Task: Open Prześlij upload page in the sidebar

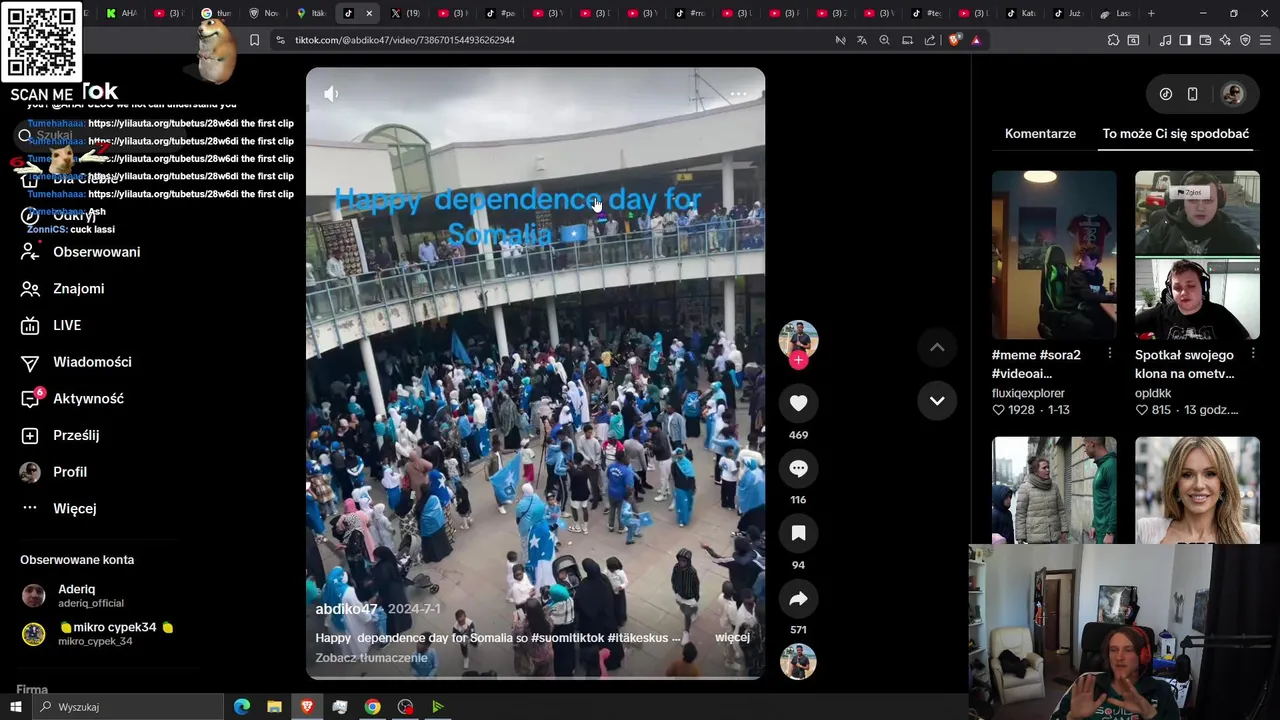Action: 61,435
